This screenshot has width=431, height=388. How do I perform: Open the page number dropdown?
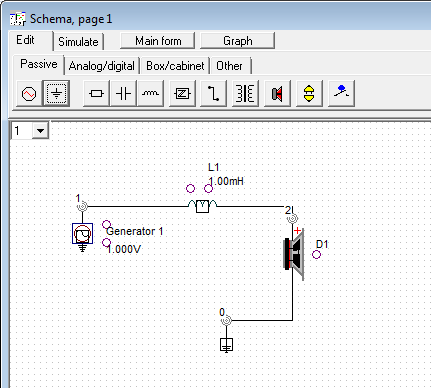point(41,131)
